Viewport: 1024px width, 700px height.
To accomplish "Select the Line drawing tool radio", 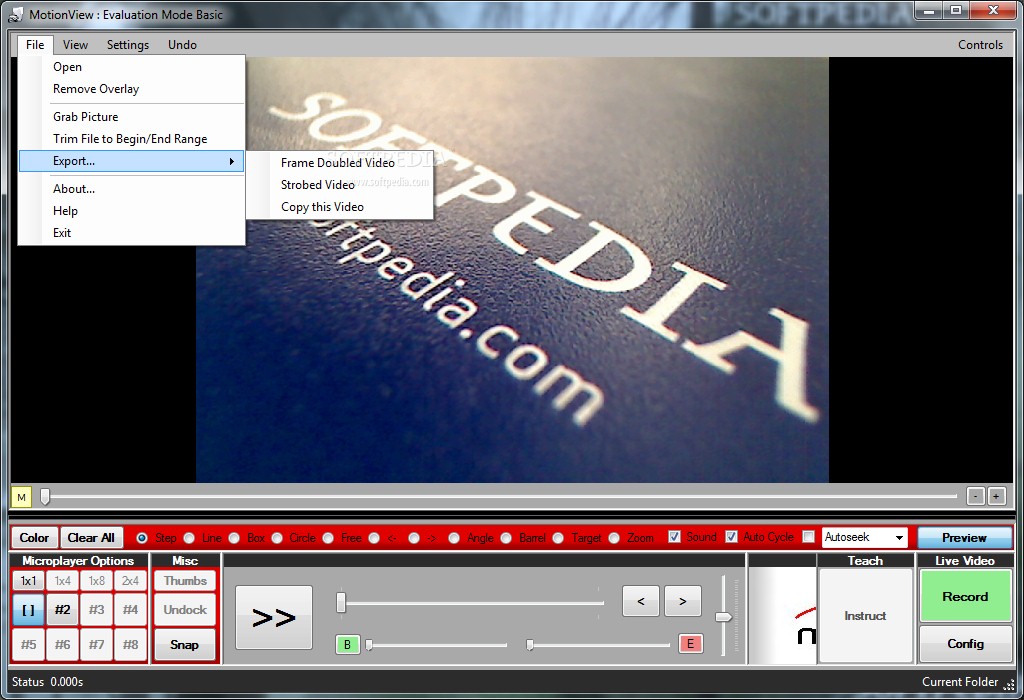I will [x=189, y=538].
